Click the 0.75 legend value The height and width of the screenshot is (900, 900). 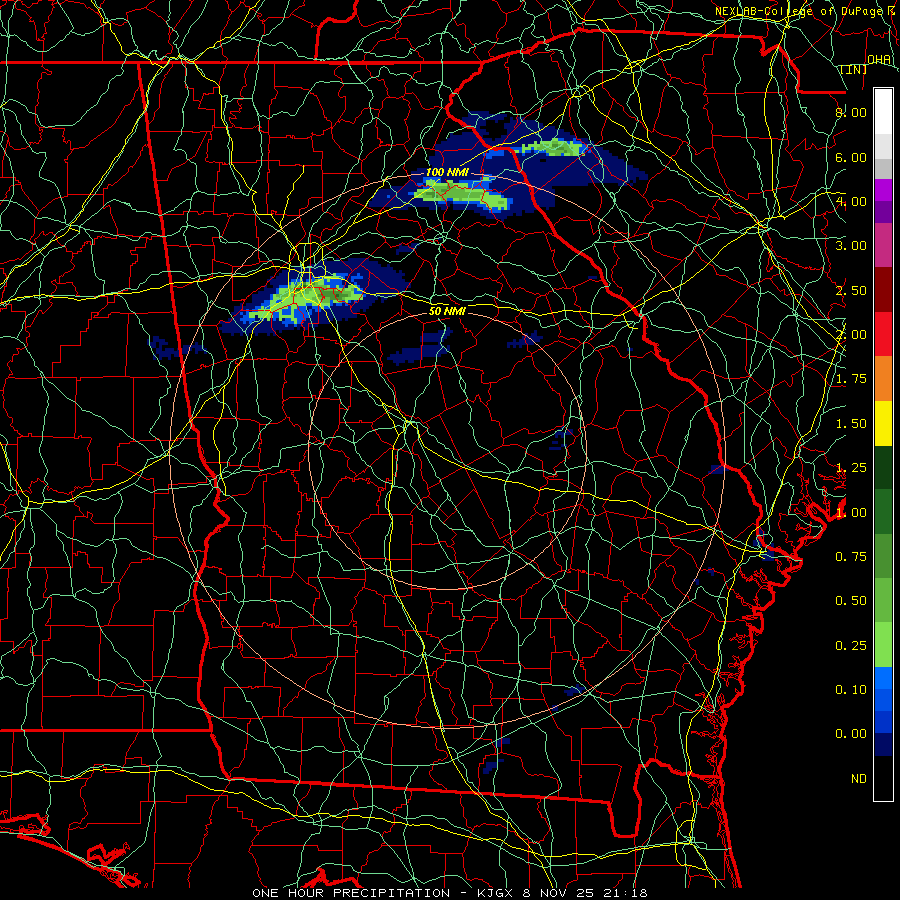pyautogui.click(x=851, y=557)
